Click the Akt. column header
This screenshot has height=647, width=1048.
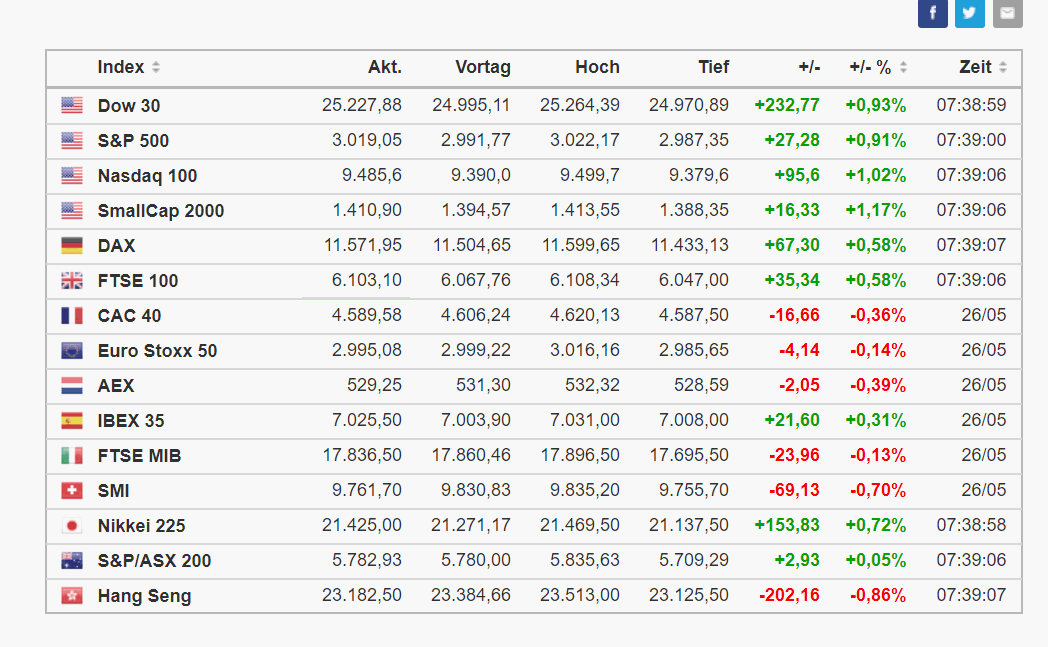[x=384, y=68]
